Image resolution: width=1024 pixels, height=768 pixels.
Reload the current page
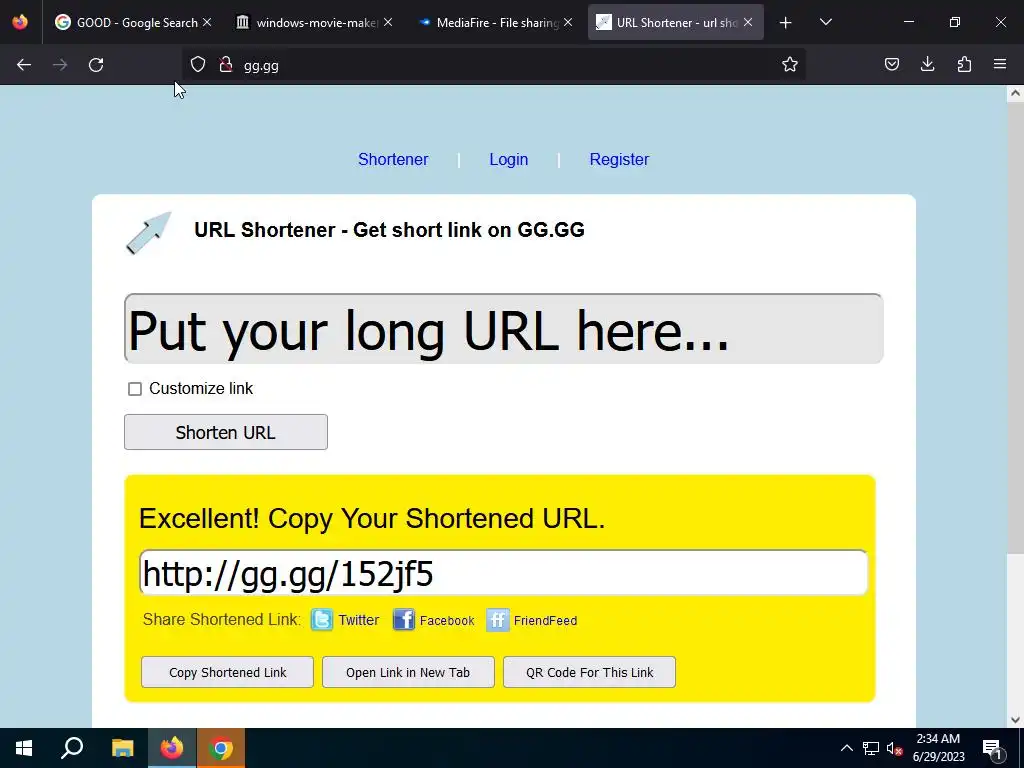pos(96,65)
